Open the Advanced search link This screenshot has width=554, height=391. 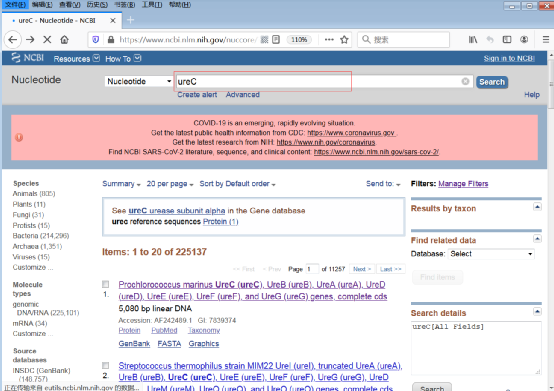point(243,95)
